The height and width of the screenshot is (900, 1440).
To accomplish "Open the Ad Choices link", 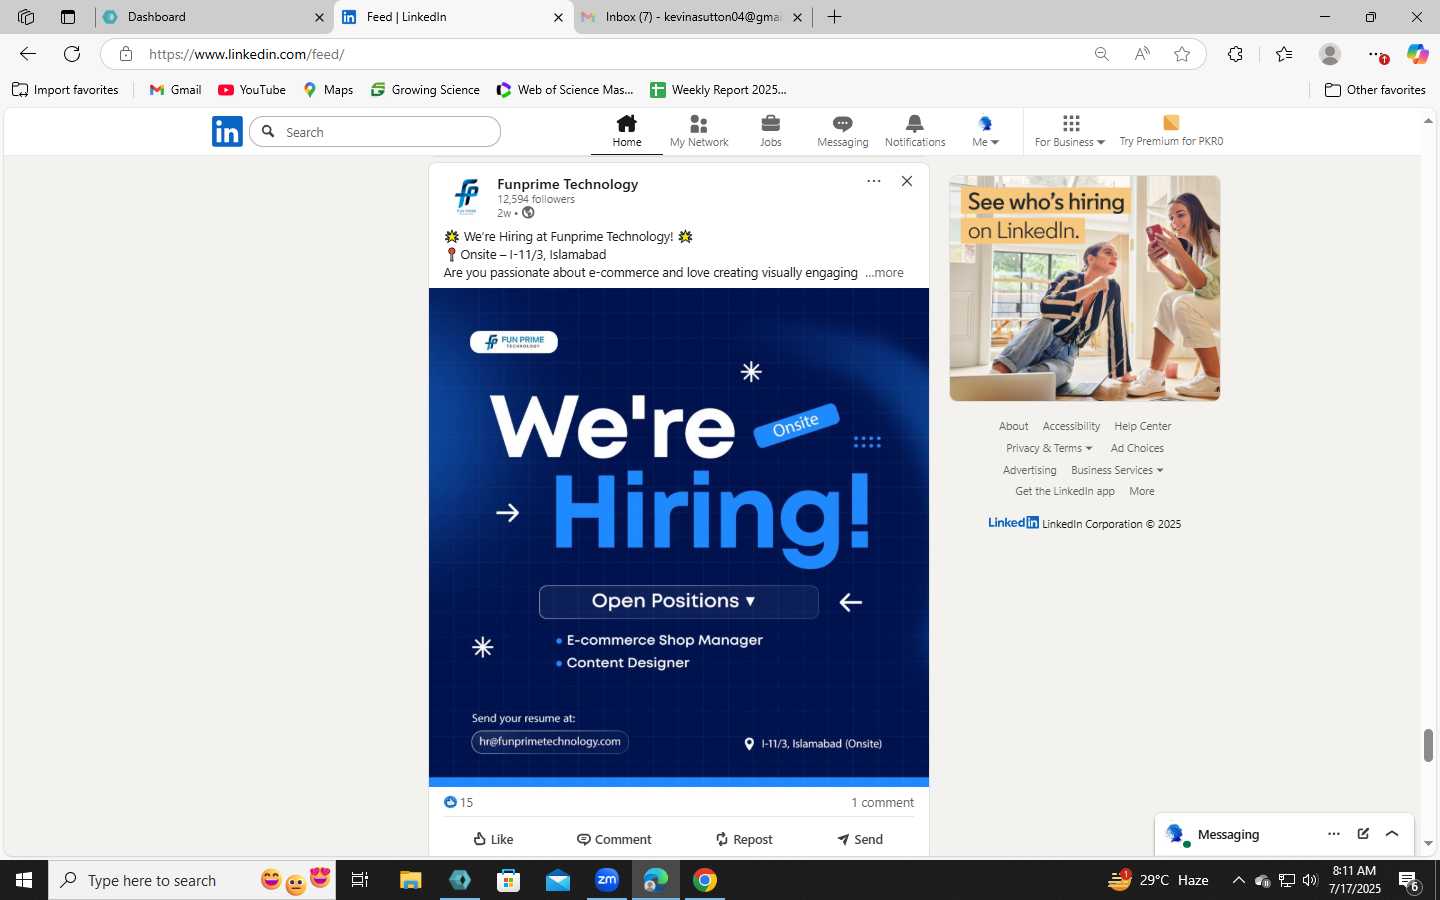I will 1137,448.
